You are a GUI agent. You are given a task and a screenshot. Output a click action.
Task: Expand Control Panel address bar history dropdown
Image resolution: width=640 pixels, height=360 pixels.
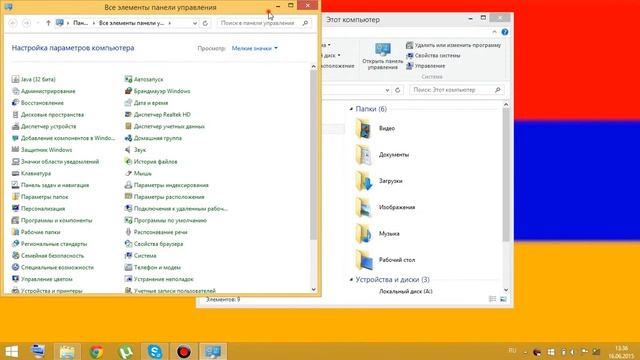(x=195, y=23)
